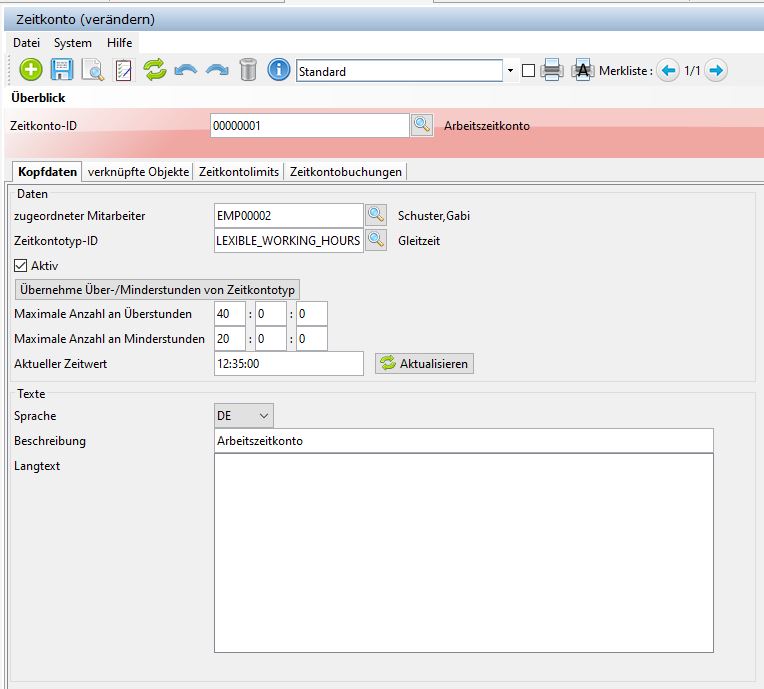Uncheck the Aktiv checkbox

(x=21, y=266)
